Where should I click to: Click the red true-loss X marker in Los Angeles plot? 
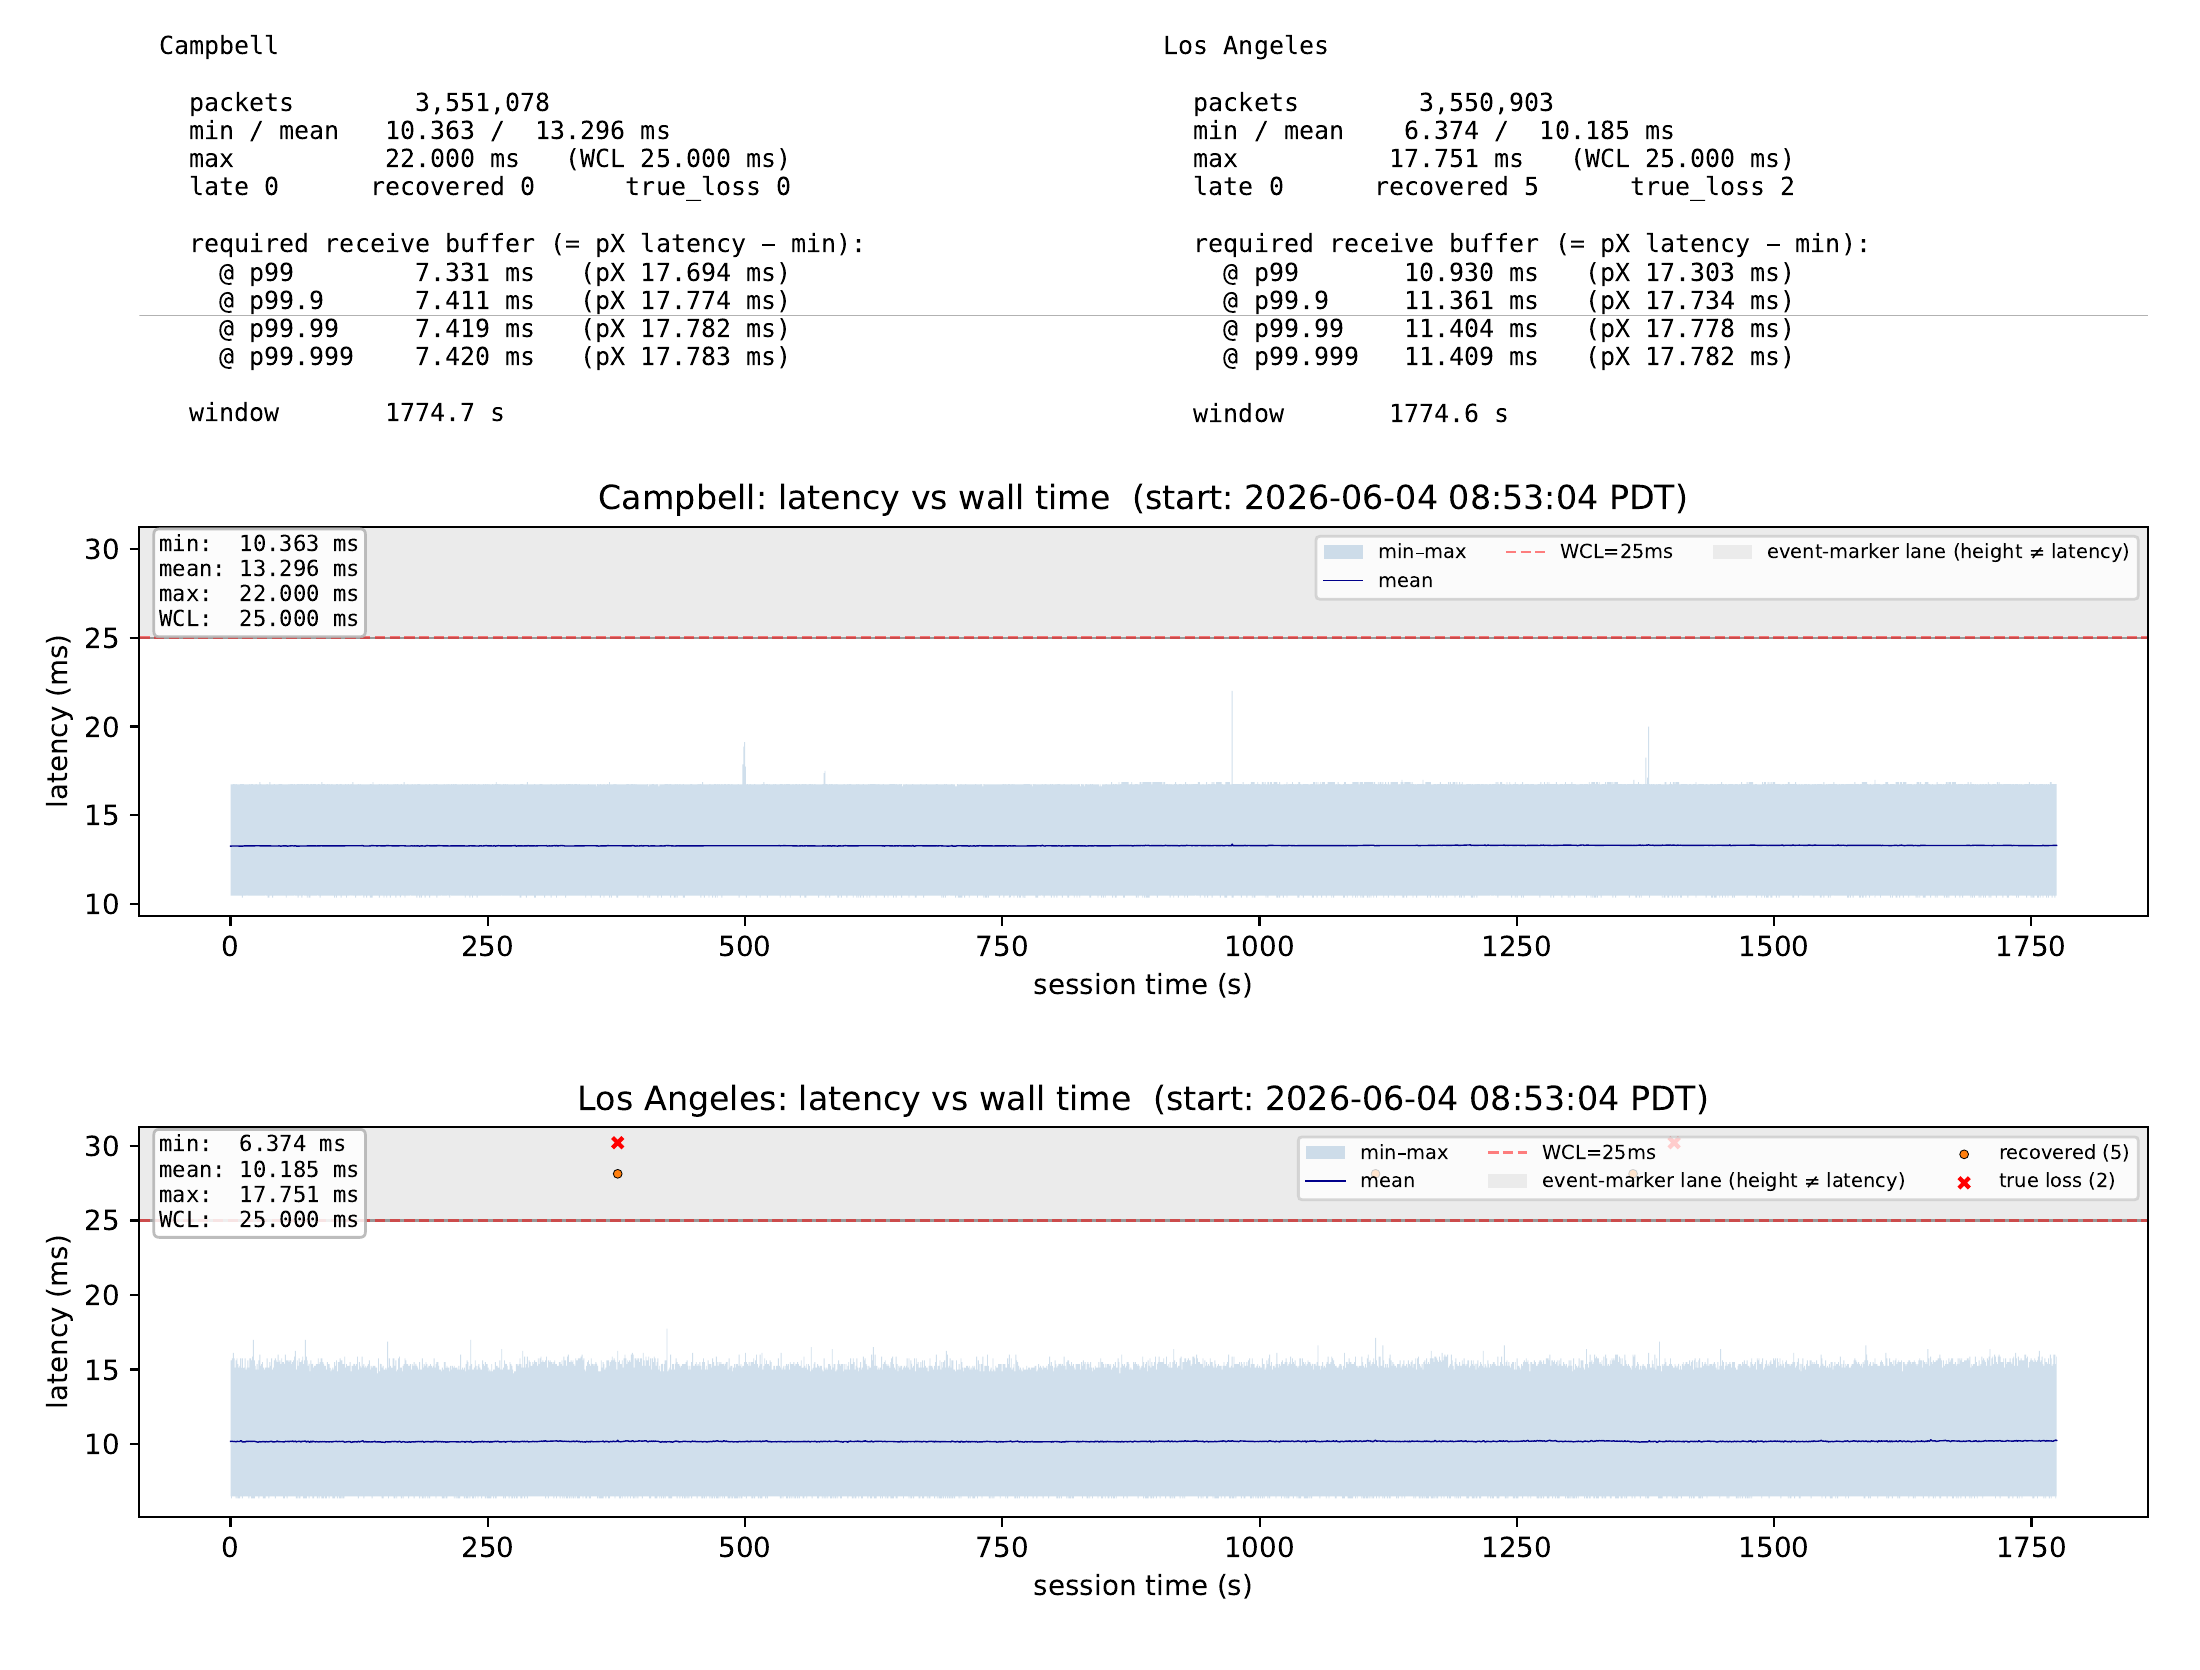[x=618, y=1143]
